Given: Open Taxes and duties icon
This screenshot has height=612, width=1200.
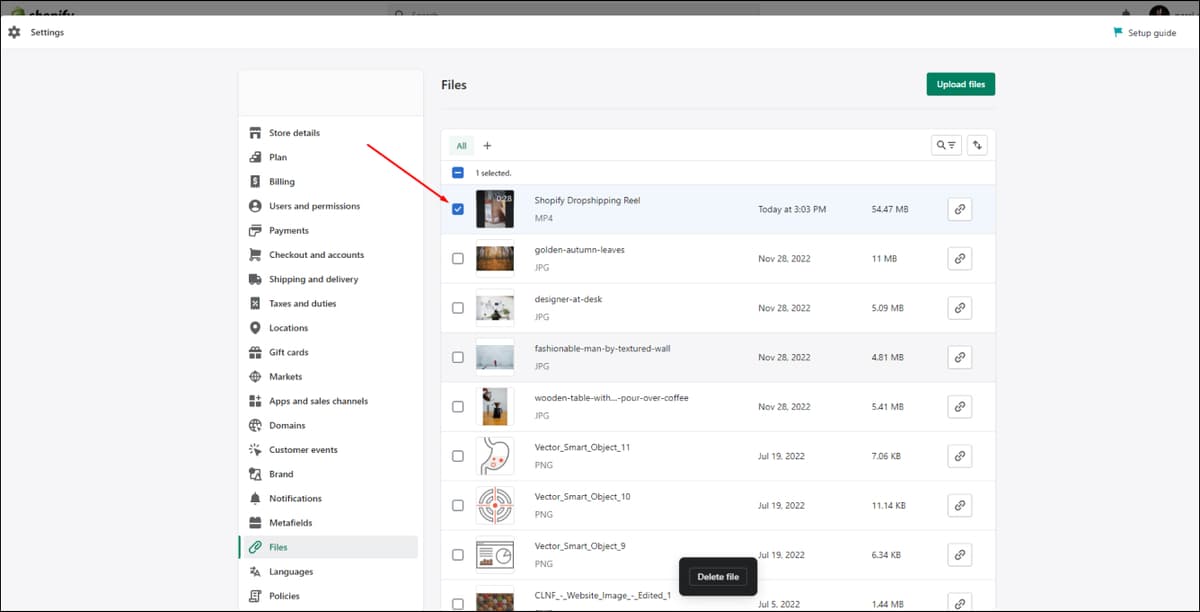Looking at the screenshot, I should tap(255, 303).
